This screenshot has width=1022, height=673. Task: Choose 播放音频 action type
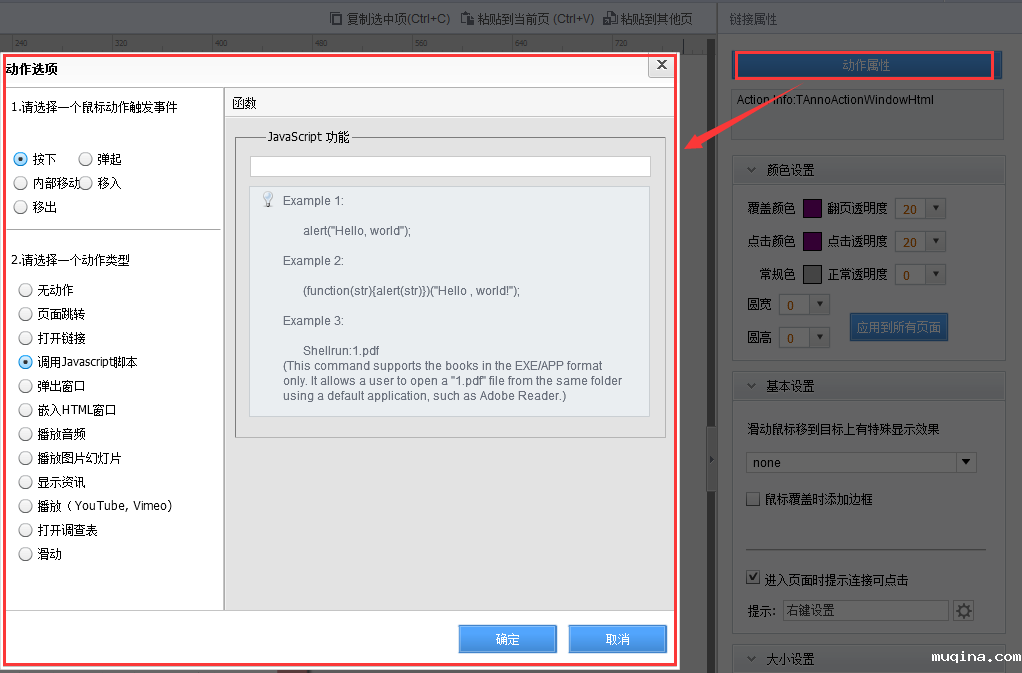[x=26, y=434]
